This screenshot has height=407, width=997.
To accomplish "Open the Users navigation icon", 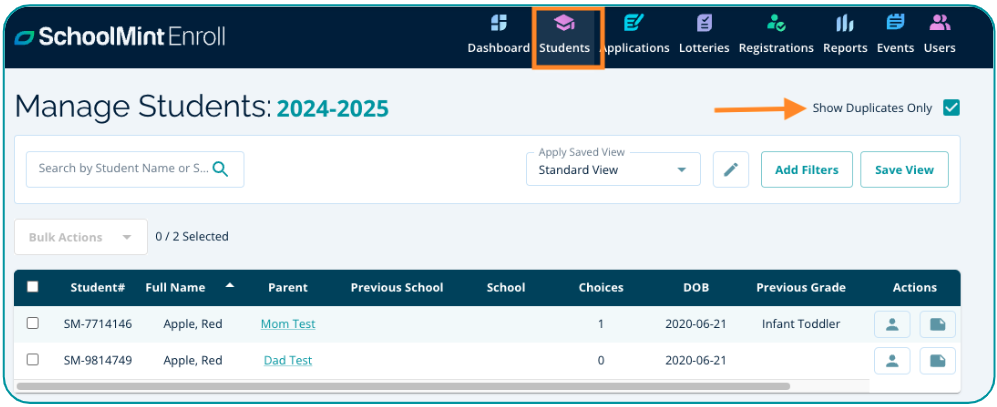I will point(939,24).
